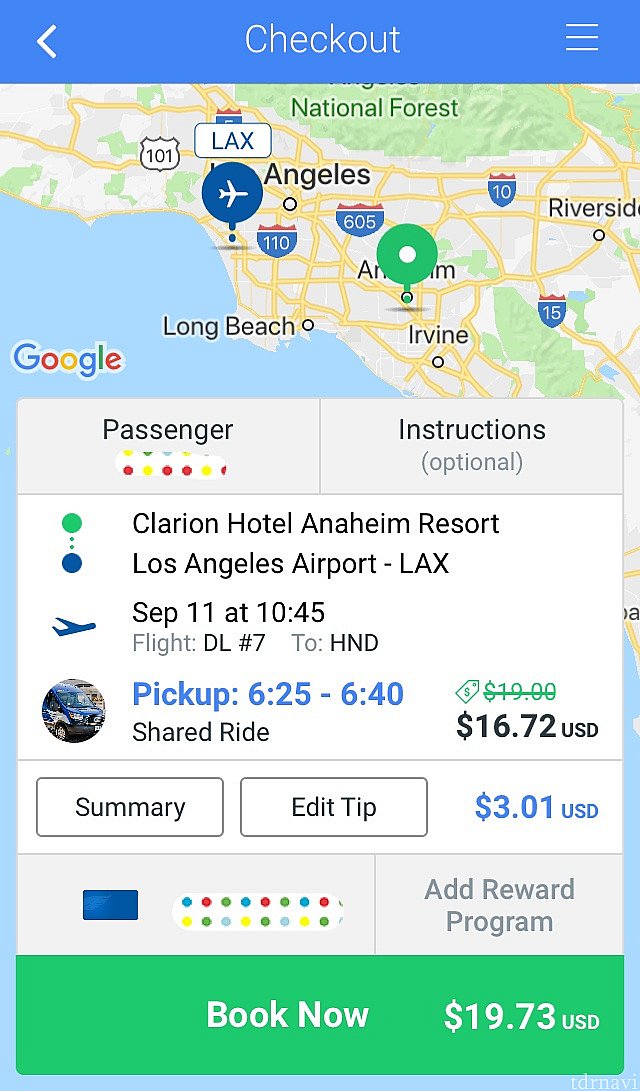Tap the blue flight airplane icon
Screen dimensions: 640x1091
click(x=74, y=627)
